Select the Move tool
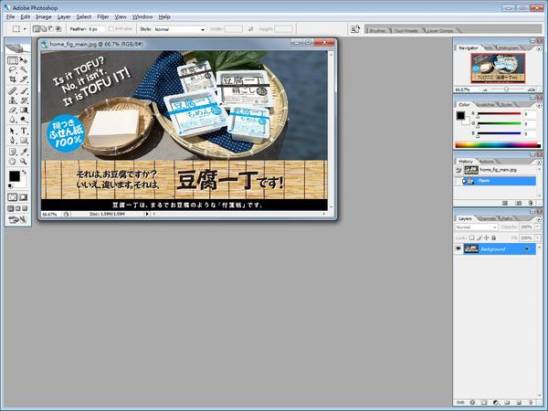548x411 pixels. tap(24, 60)
